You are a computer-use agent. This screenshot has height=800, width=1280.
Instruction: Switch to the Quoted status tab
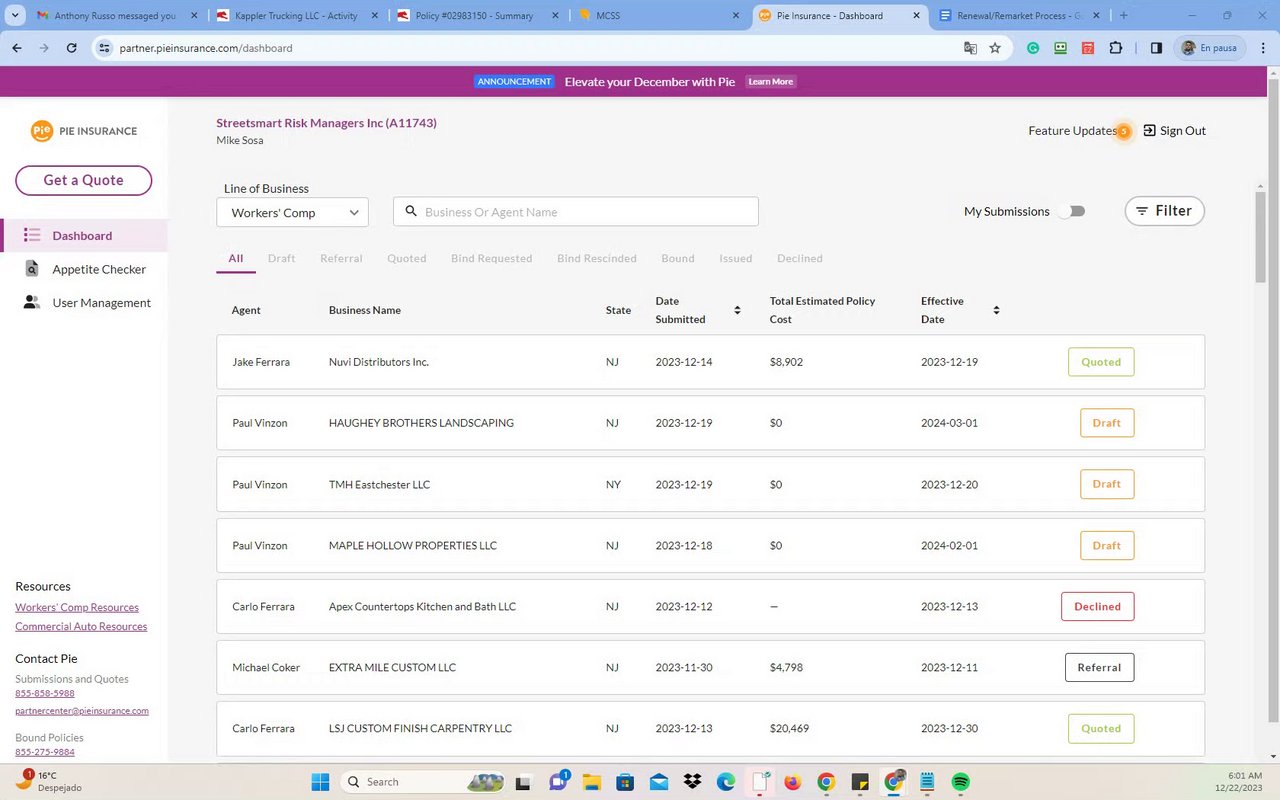407,258
